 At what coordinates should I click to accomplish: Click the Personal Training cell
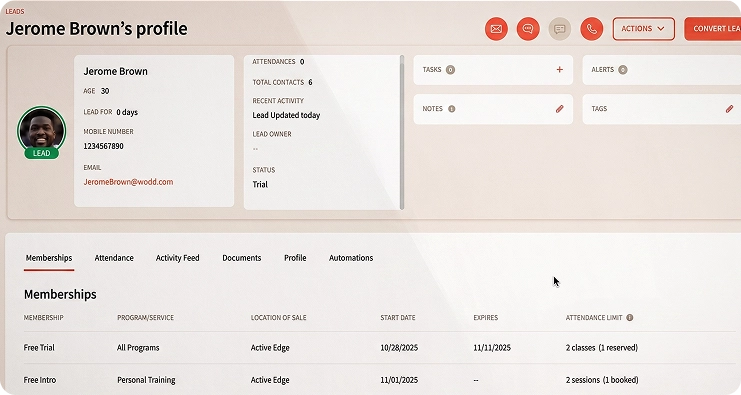pyautogui.click(x=146, y=380)
